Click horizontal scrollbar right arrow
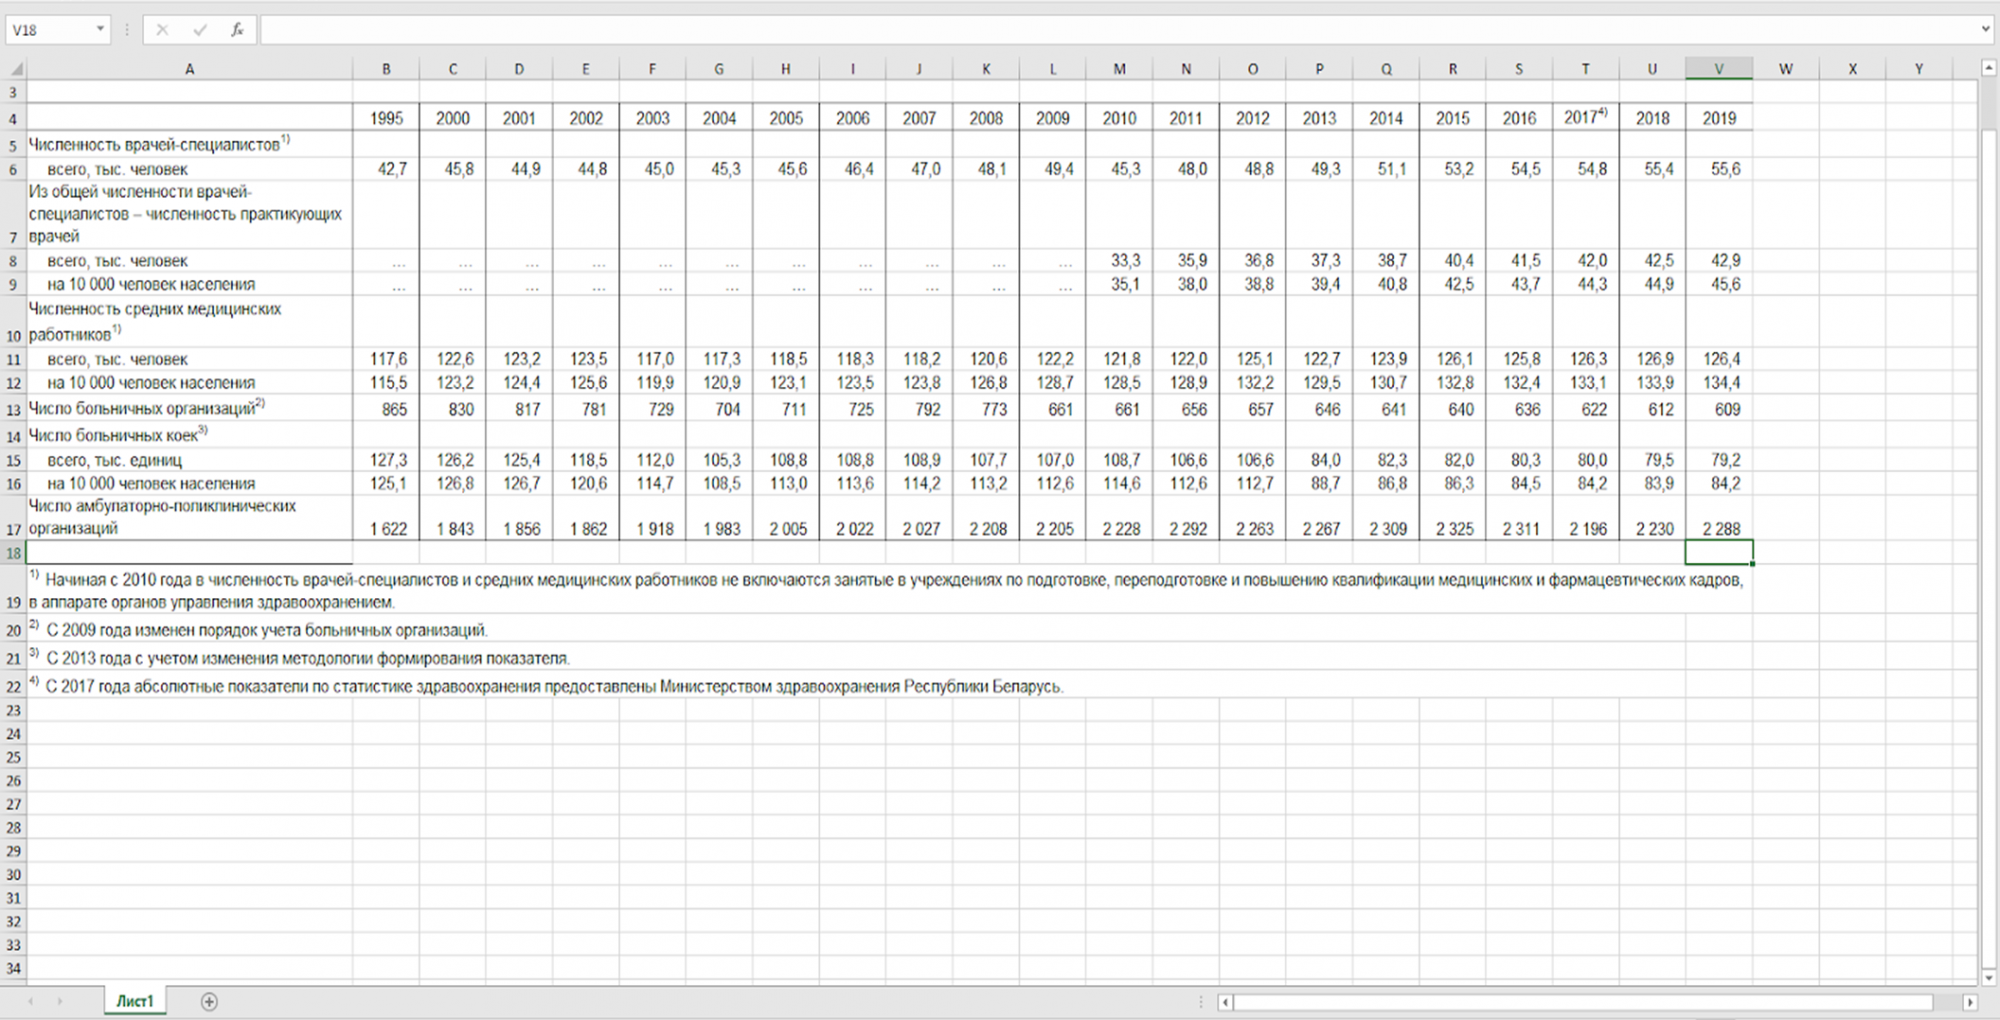Image resolution: width=2000 pixels, height=1020 pixels. [1970, 1002]
